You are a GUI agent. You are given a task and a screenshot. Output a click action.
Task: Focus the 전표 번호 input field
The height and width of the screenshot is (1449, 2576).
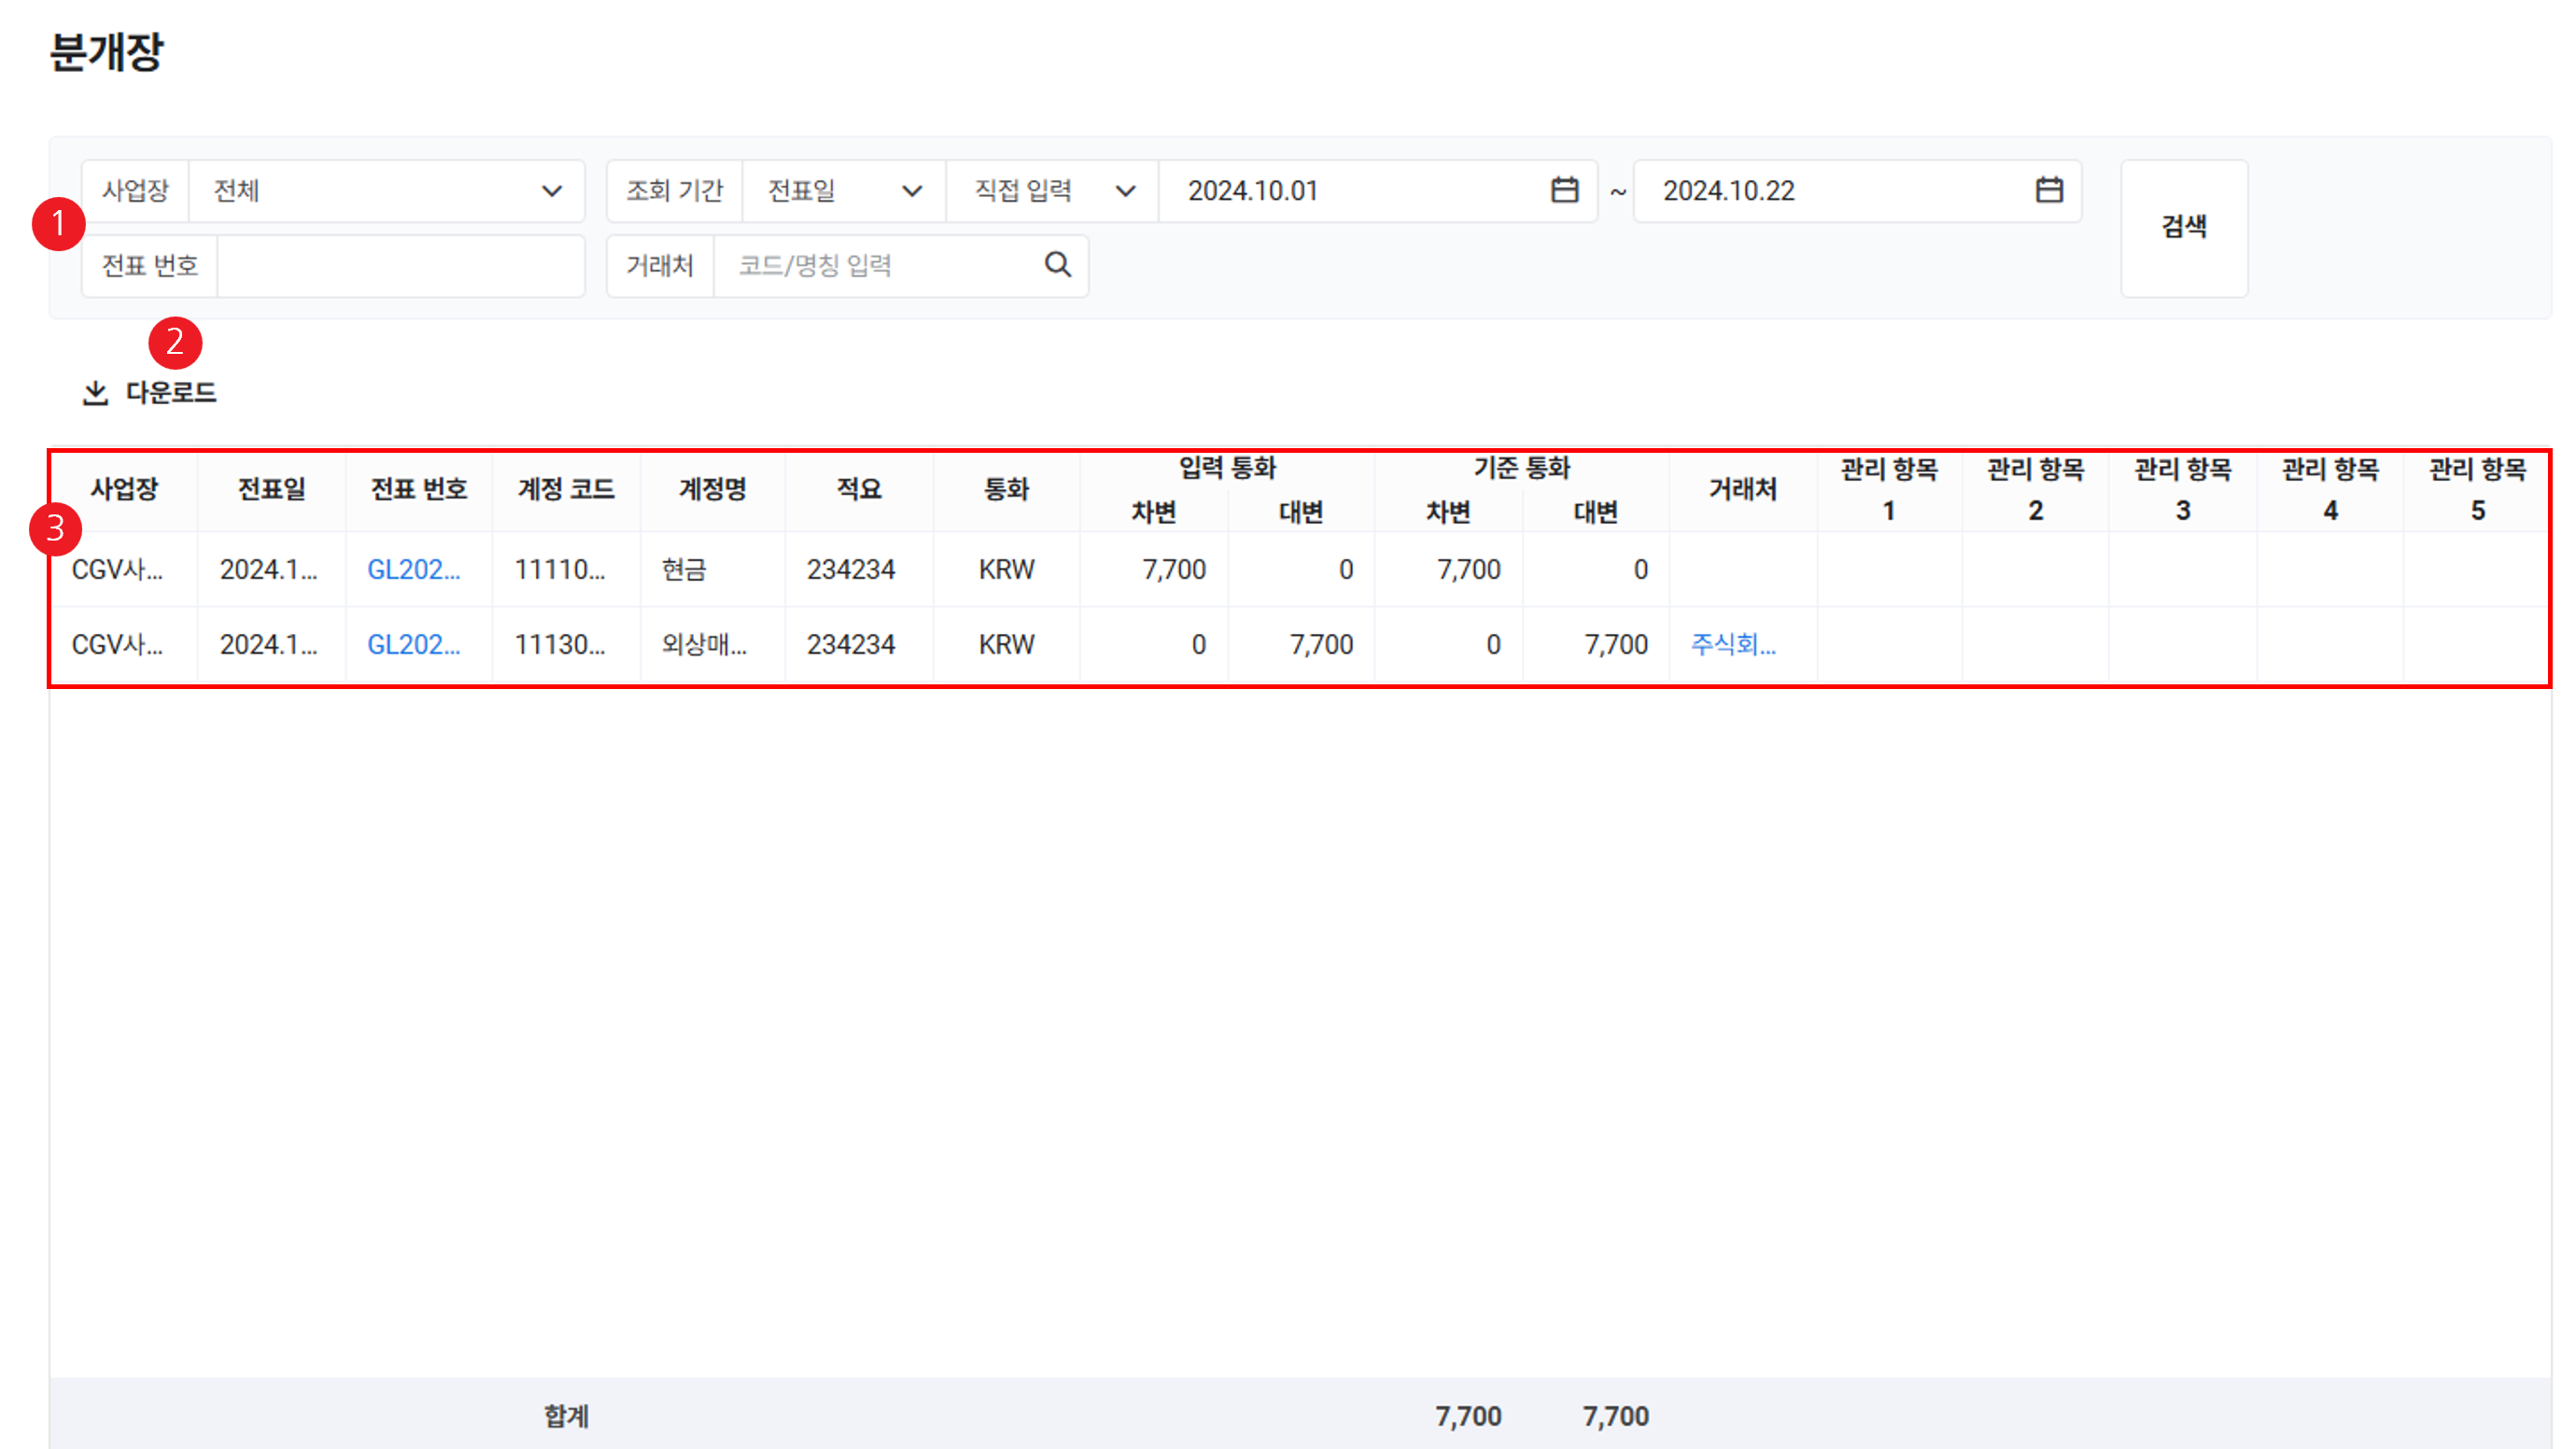tap(400, 266)
